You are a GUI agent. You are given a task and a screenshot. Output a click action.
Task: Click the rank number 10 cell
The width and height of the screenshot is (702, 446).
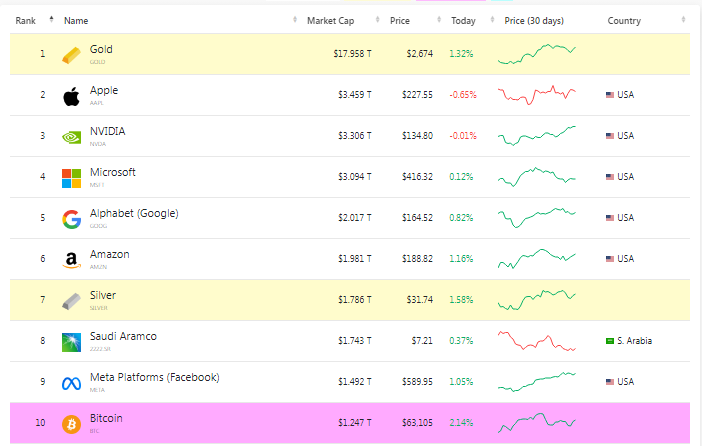pos(41,423)
